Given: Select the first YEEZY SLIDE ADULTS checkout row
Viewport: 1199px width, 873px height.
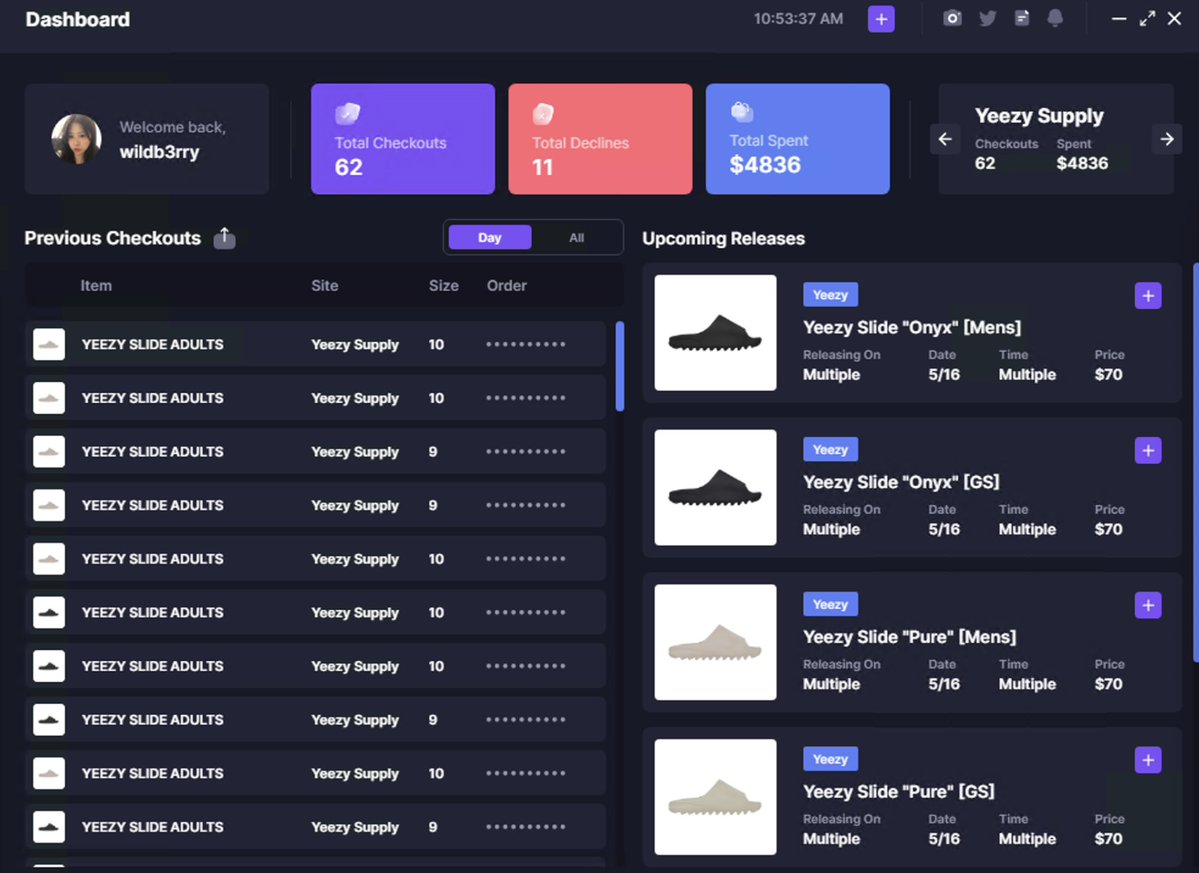Looking at the screenshot, I should 315,345.
